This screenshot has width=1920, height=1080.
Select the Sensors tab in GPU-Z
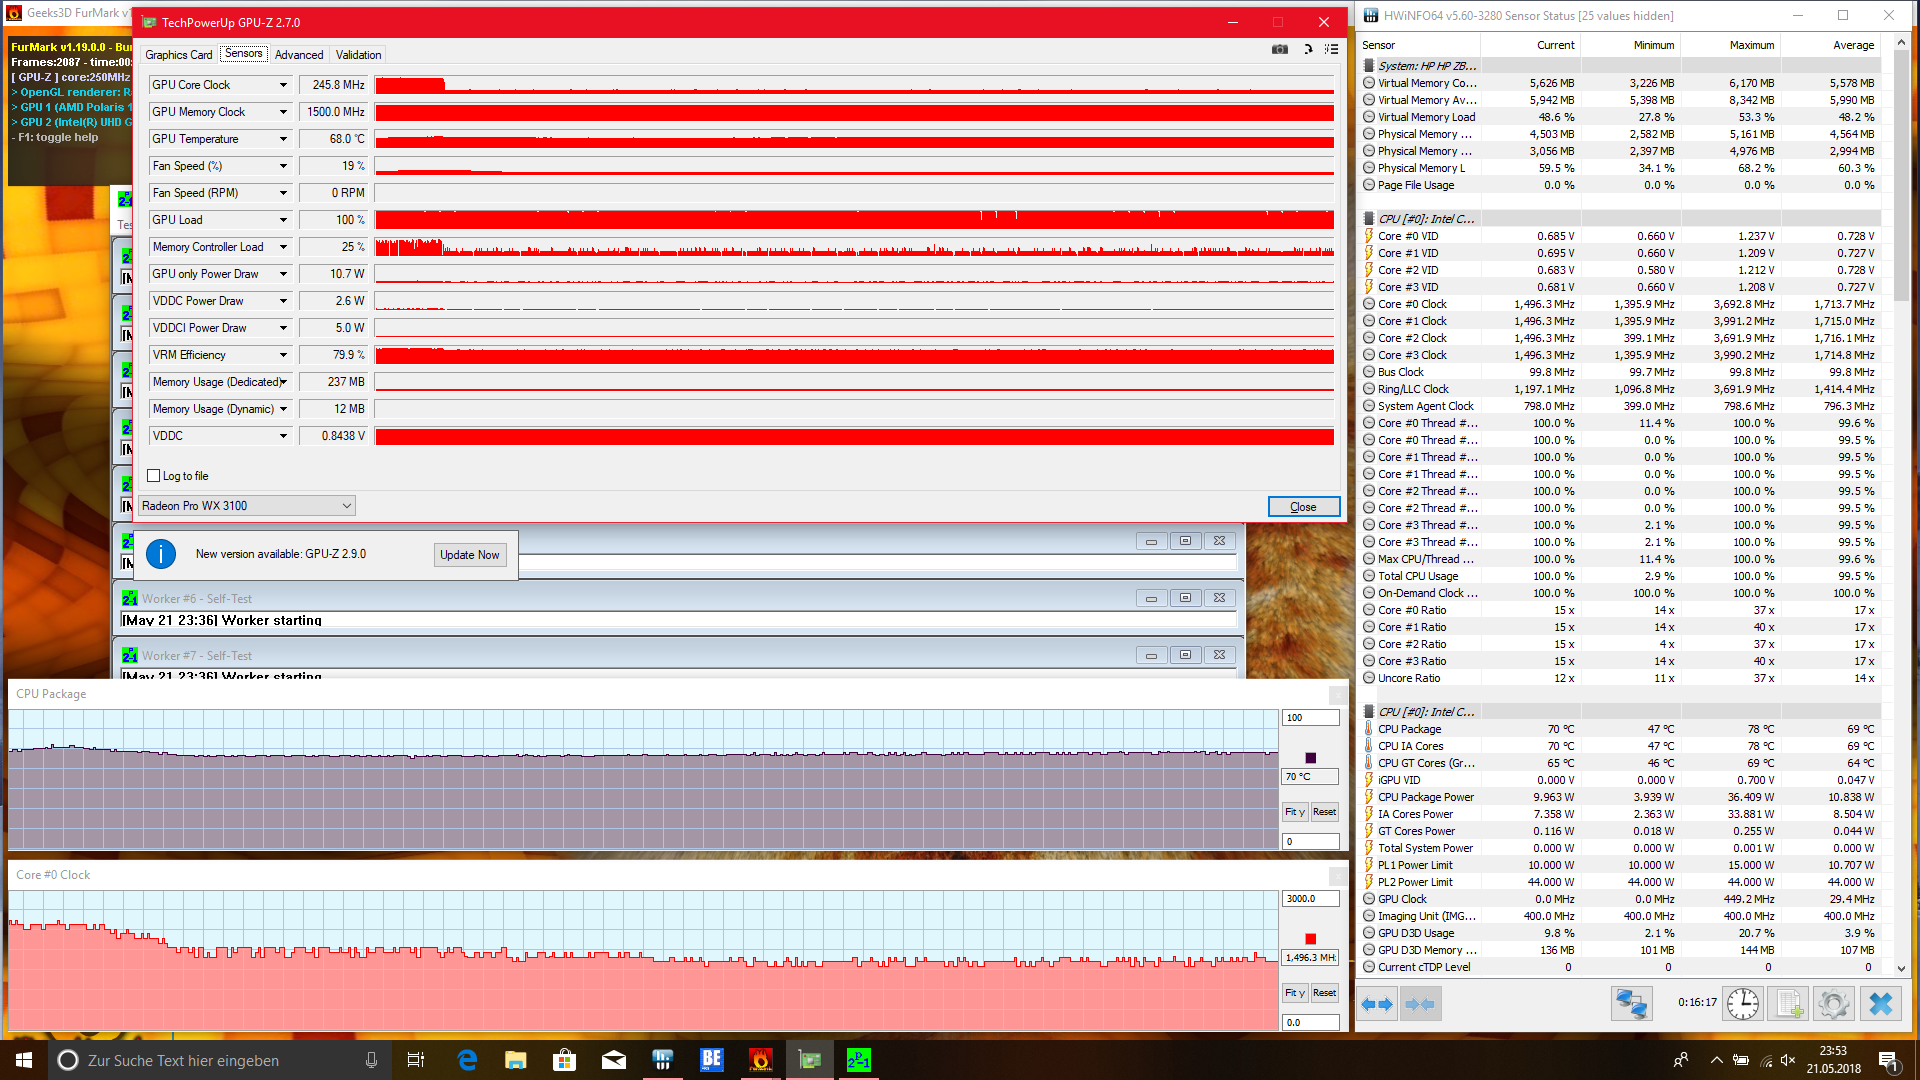point(244,54)
